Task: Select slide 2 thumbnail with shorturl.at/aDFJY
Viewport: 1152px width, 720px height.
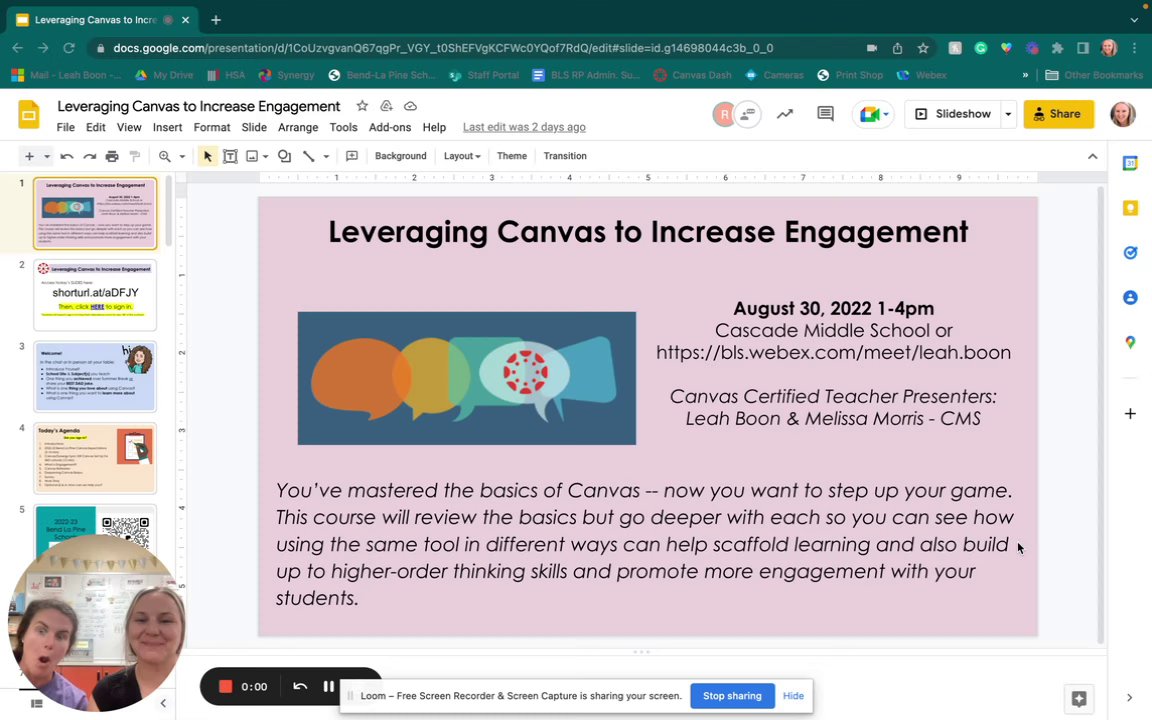Action: [x=95, y=295]
